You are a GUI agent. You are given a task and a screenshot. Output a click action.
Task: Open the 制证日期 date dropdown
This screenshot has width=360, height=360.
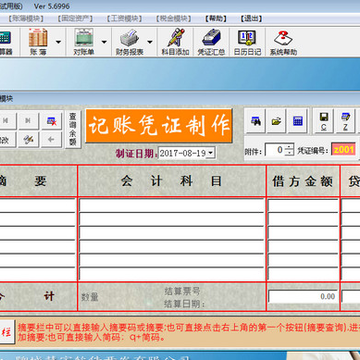[211, 153]
